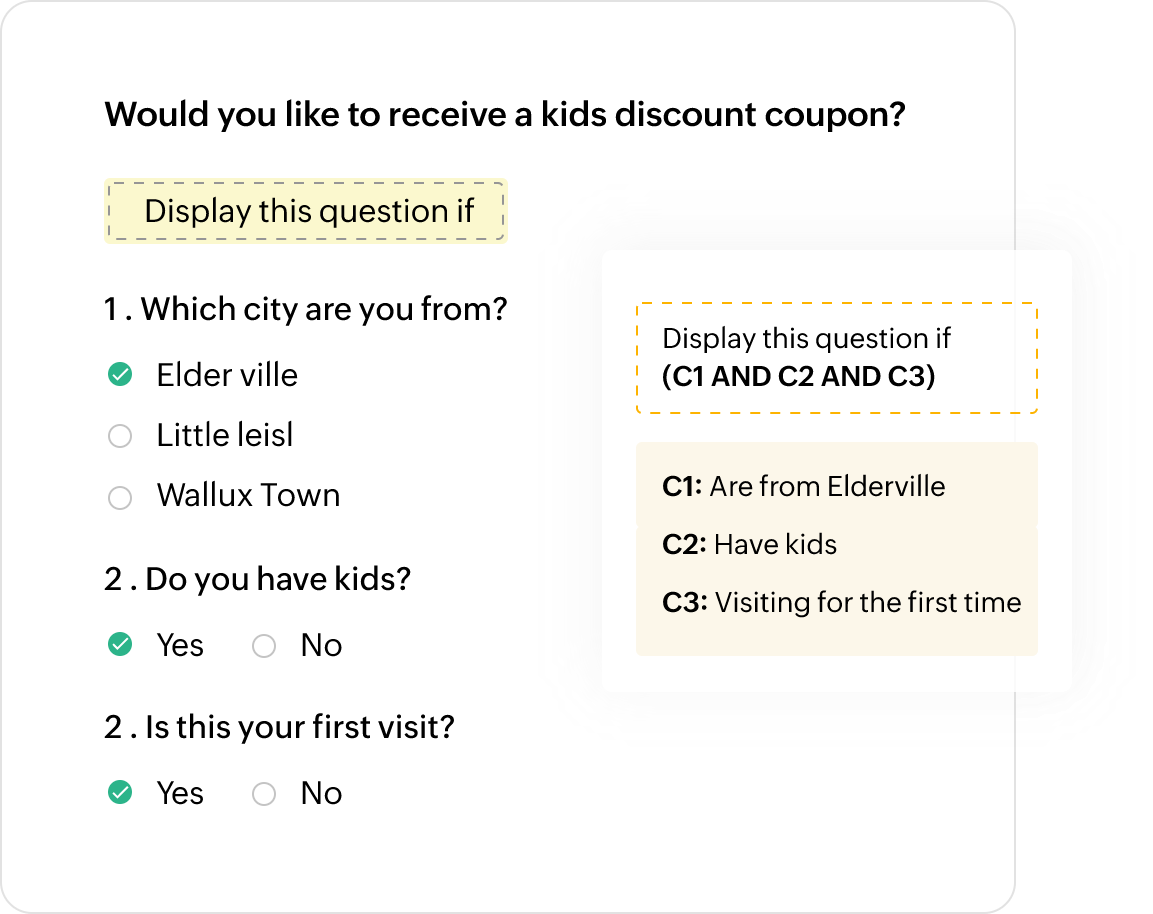Click the C1 AND C2 AND C3 condition box
1153x914 pixels.
(836, 358)
